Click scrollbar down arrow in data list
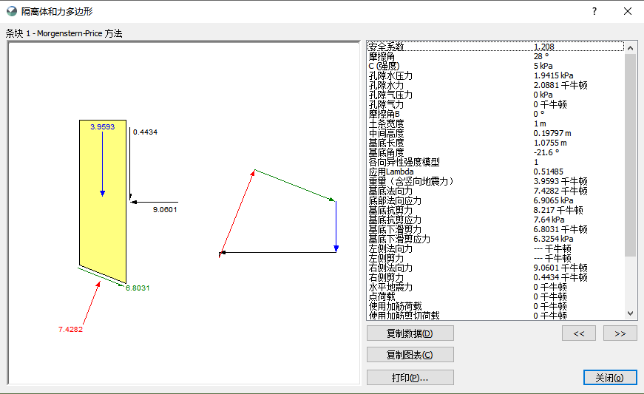 coord(630,313)
